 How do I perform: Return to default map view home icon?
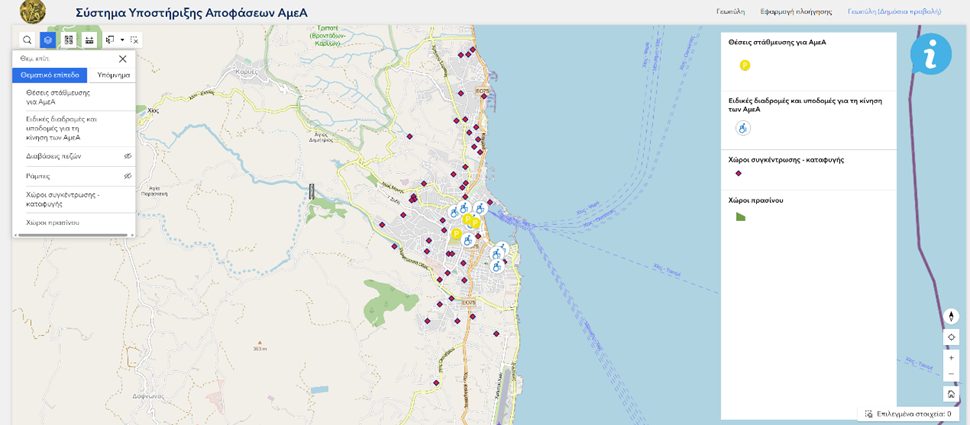tap(951, 395)
